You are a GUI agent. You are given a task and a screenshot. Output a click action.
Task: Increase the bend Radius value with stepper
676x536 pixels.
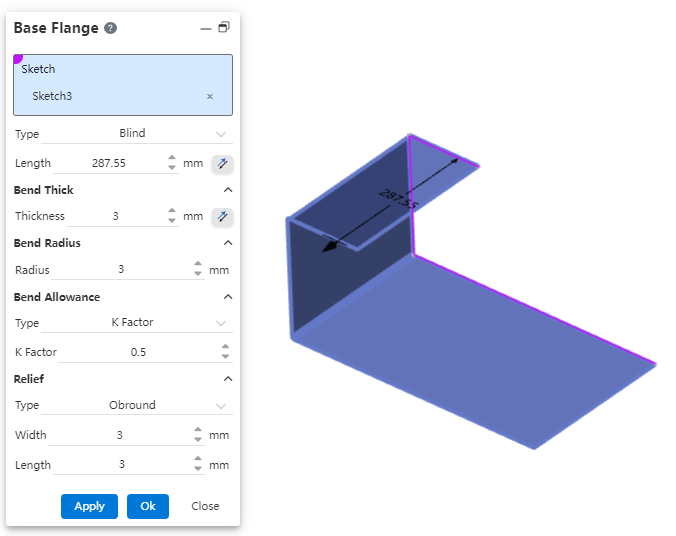tap(198, 265)
